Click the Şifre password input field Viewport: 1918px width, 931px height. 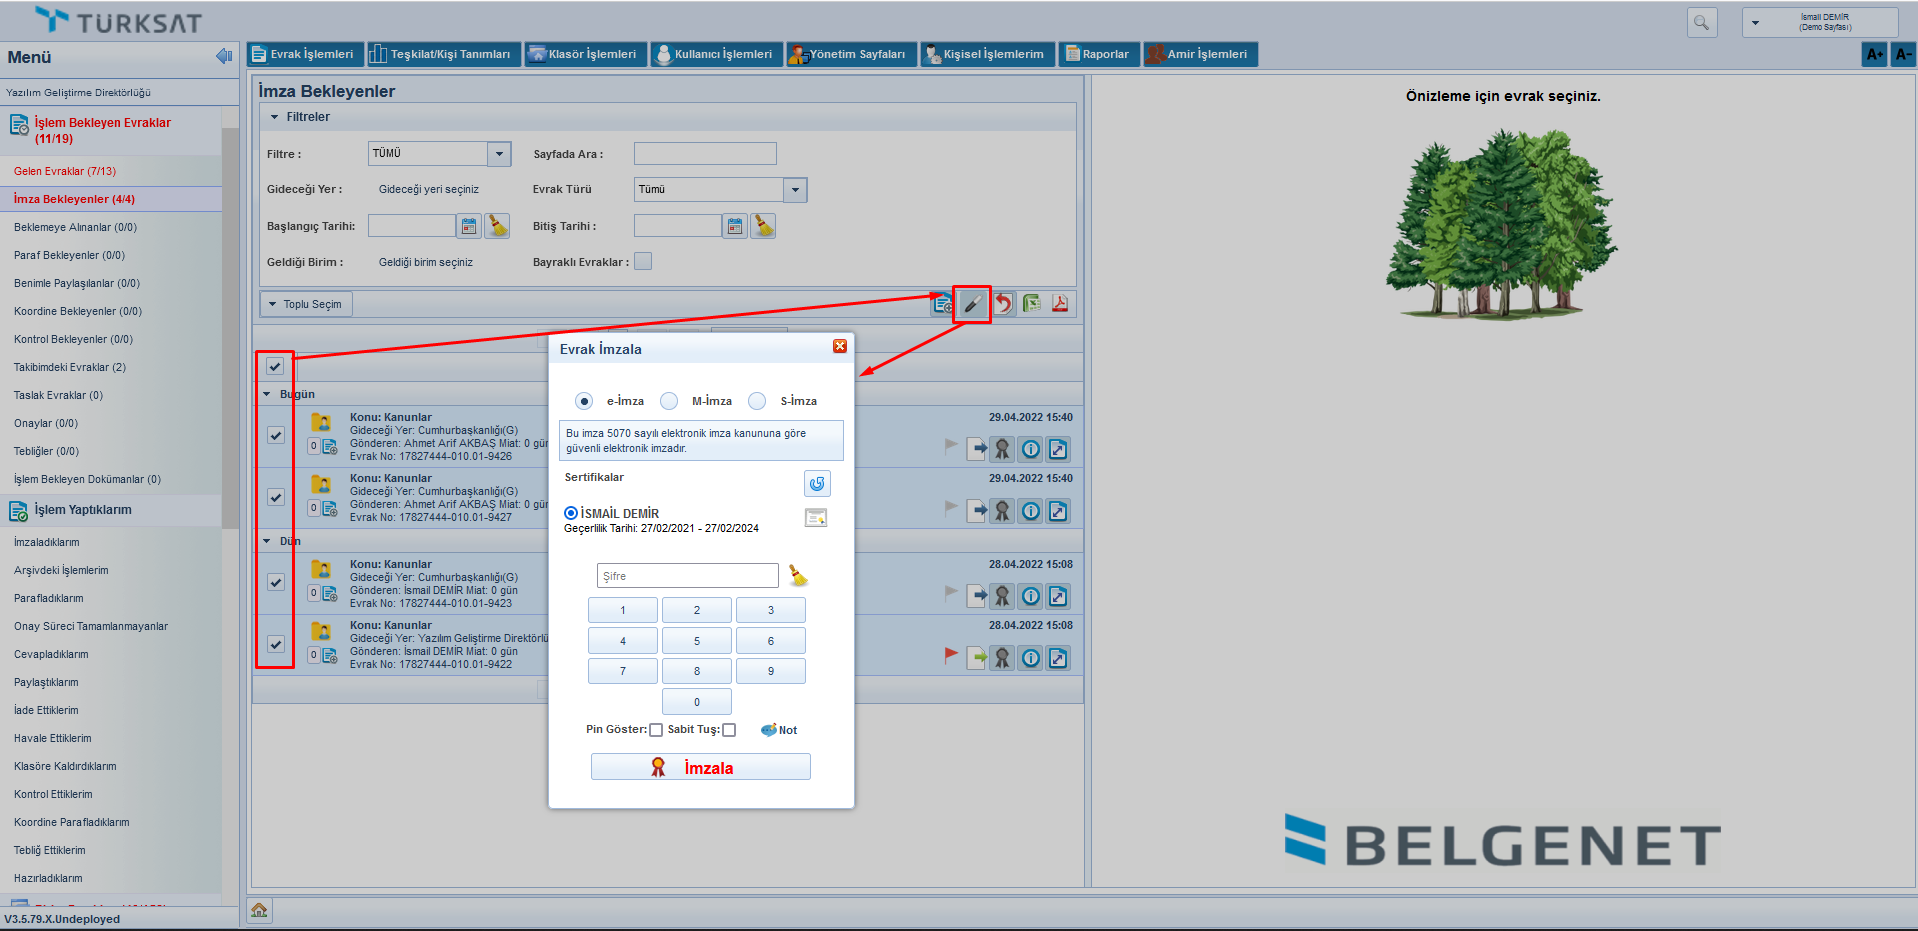tap(687, 576)
